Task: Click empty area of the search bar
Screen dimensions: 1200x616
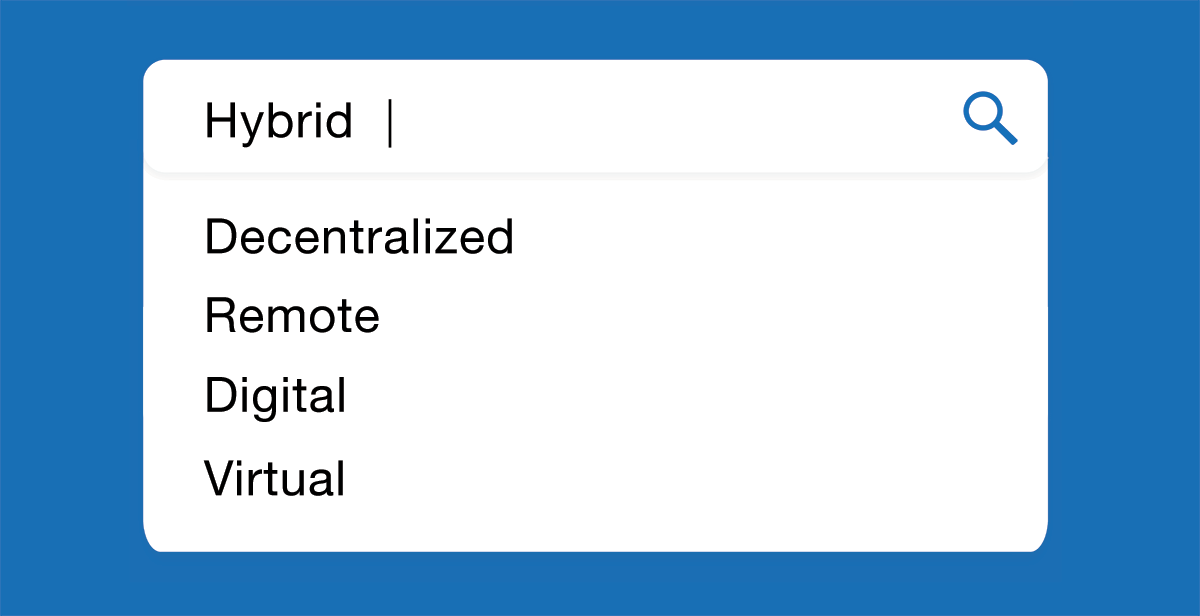Action: pyautogui.click(x=670, y=120)
